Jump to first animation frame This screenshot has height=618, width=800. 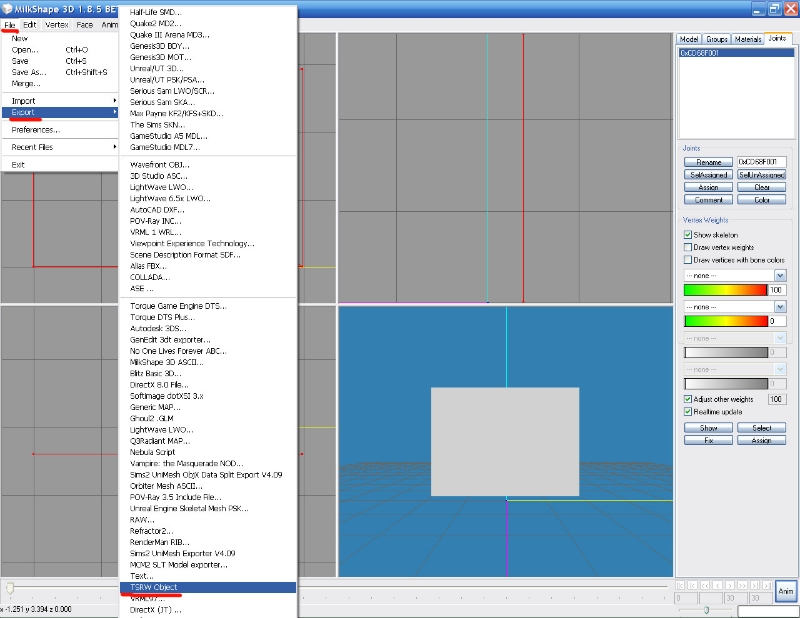tap(682, 584)
